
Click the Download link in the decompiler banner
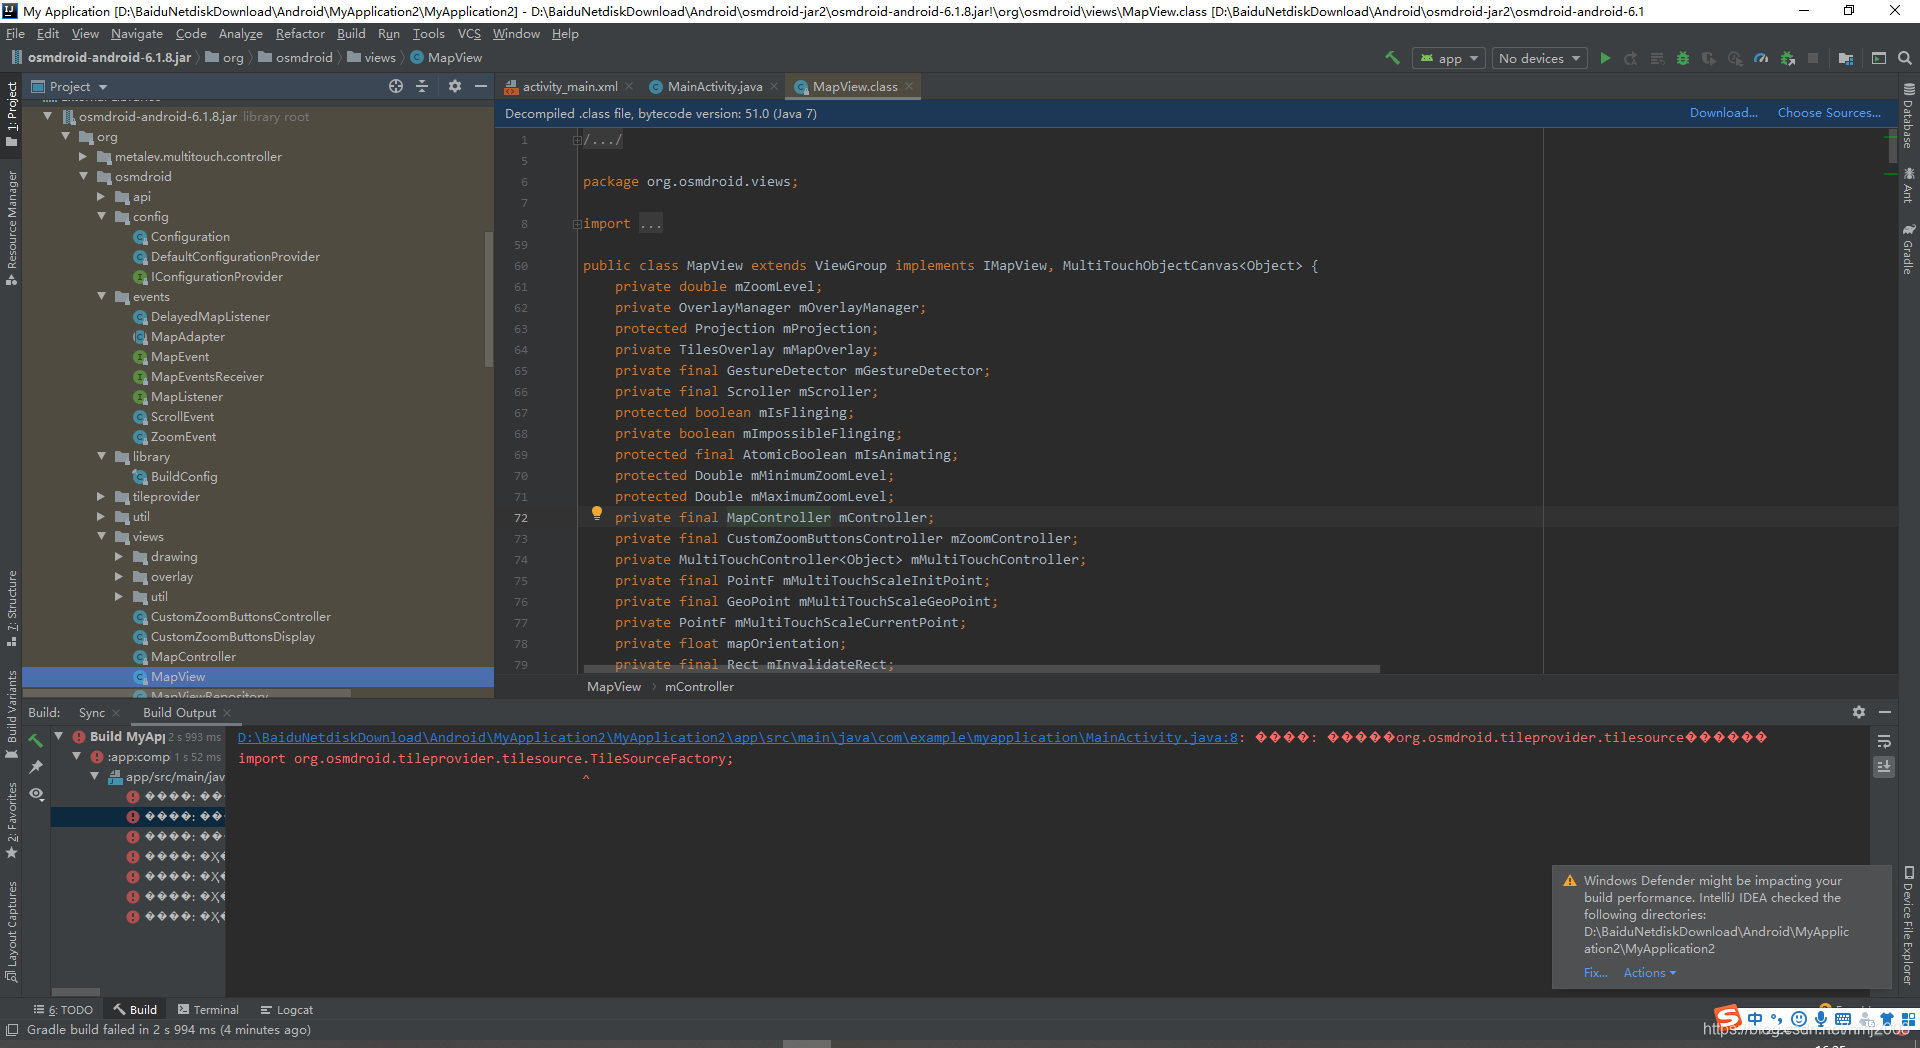pyautogui.click(x=1722, y=112)
